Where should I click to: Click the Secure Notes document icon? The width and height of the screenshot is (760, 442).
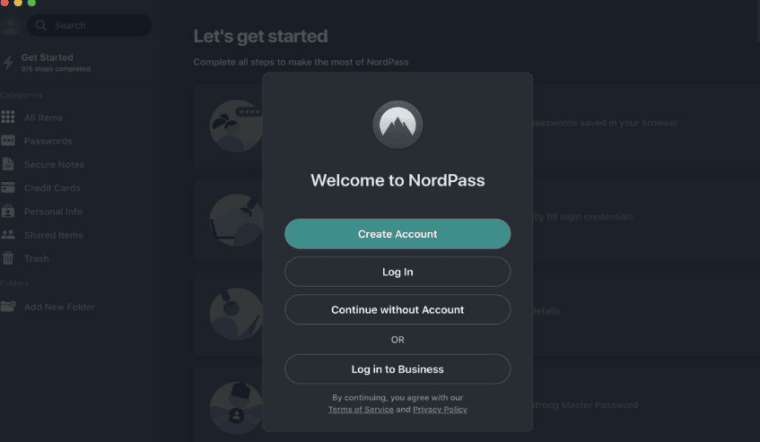coord(8,164)
